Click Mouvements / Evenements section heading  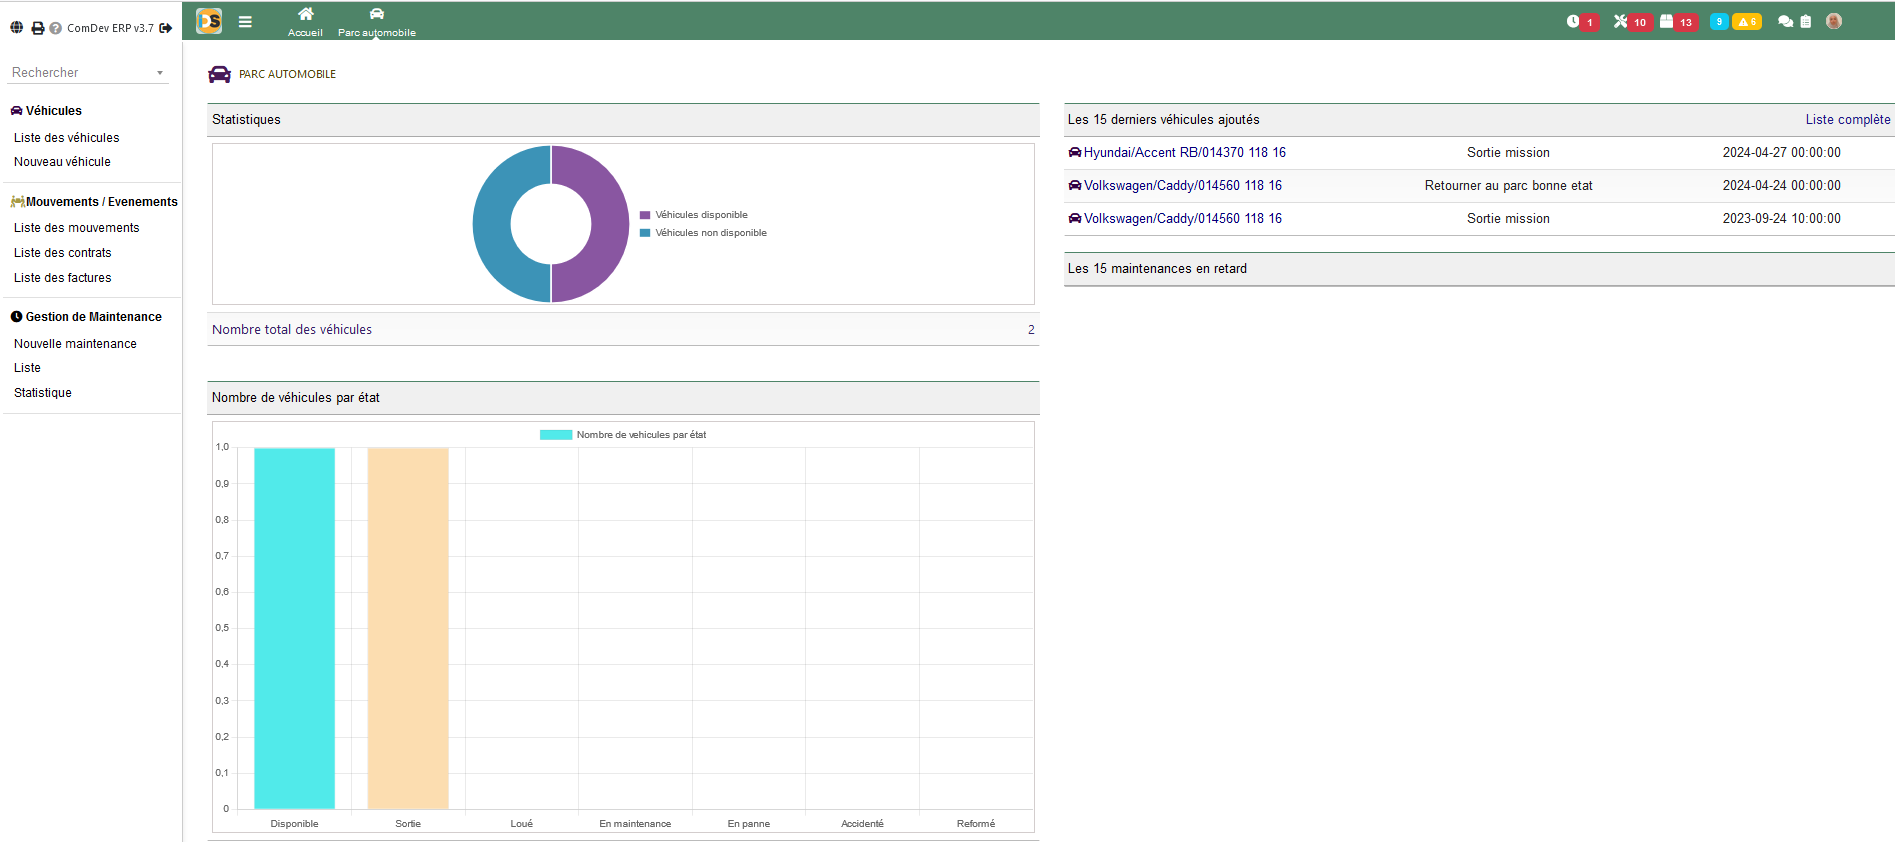94,202
